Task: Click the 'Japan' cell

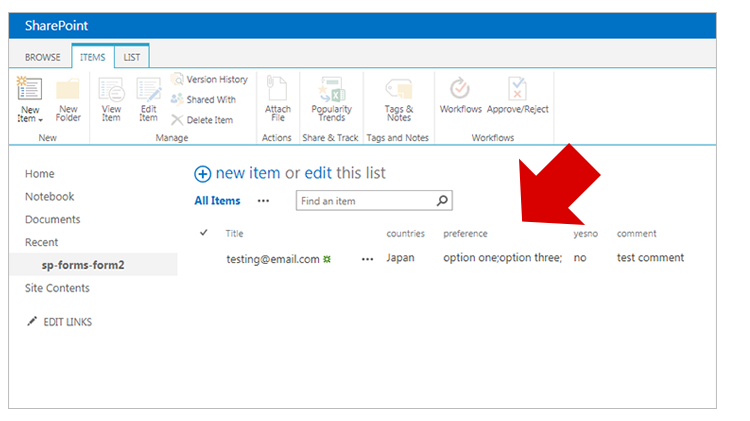Action: coord(400,258)
